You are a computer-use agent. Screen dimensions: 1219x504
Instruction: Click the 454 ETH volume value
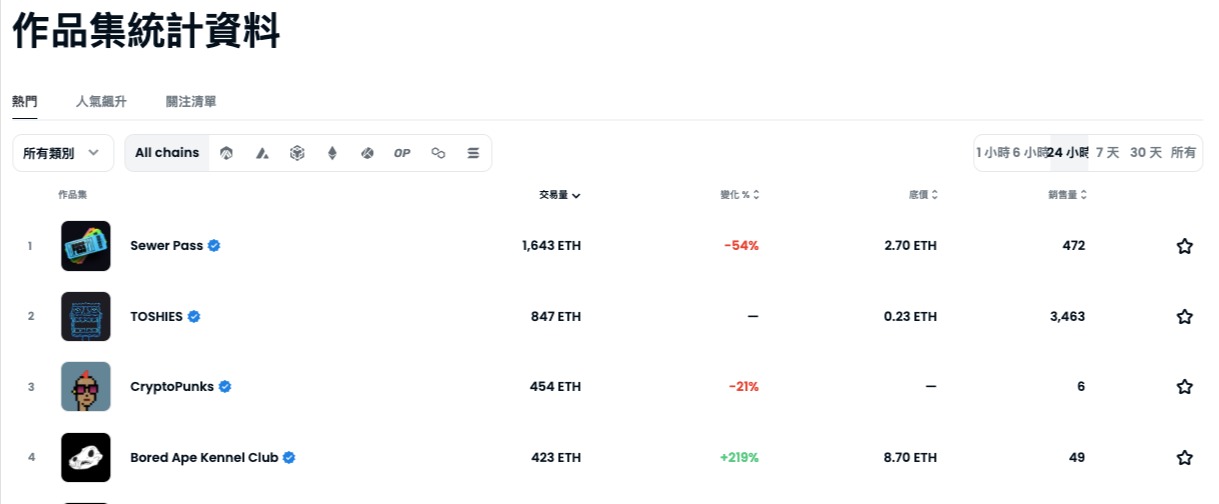click(555, 387)
